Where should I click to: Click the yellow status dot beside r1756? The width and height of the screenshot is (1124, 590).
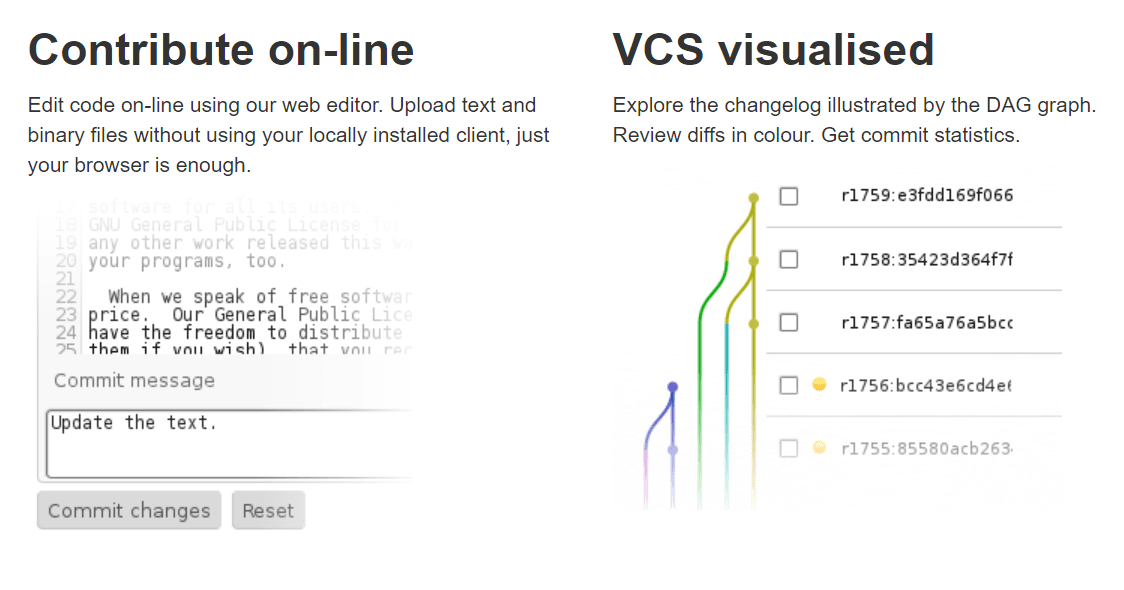[x=819, y=384]
